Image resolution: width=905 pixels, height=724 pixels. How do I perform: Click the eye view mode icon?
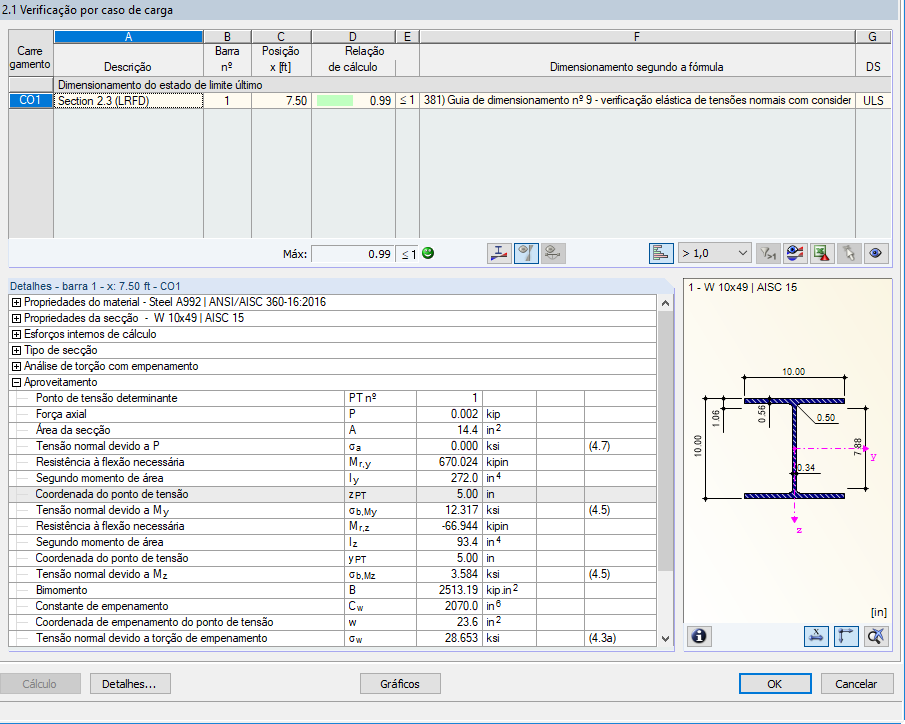[x=877, y=253]
